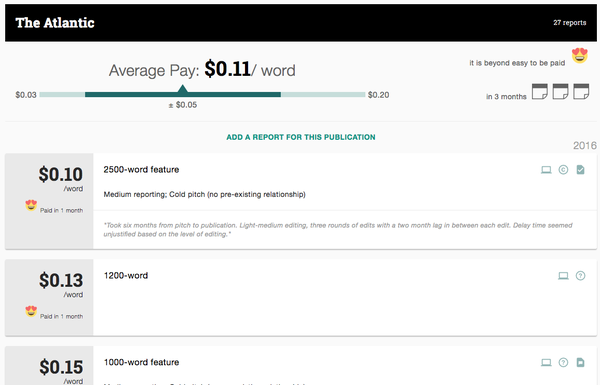The image size is (600, 385).
Task: Click the contract checkmark icon on the 2500-word feature report
Action: tap(580, 170)
